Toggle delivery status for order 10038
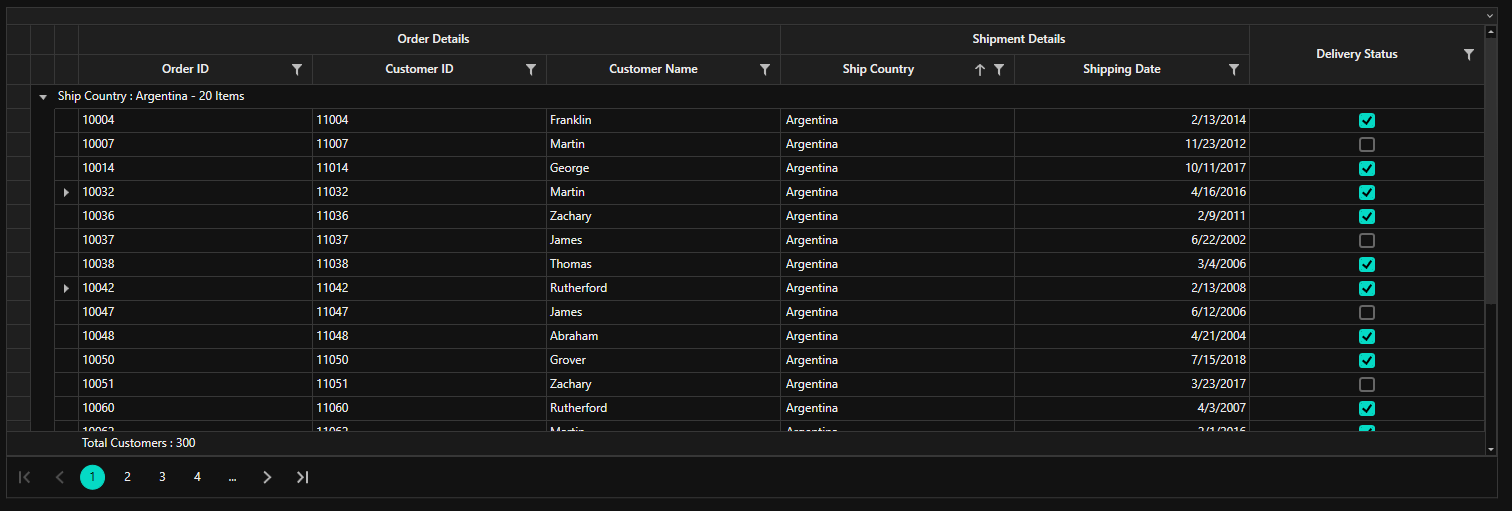Image resolution: width=1512 pixels, height=511 pixels. 1367,264
